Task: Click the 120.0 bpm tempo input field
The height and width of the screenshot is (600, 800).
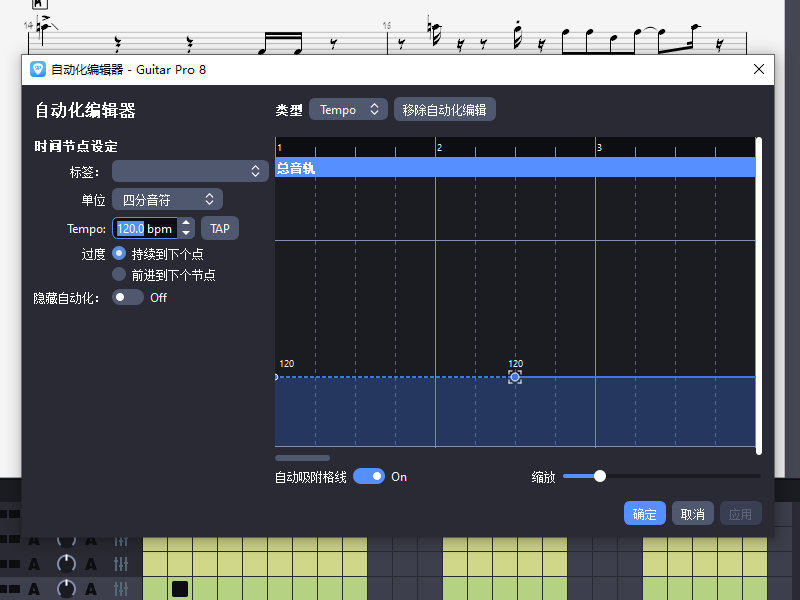Action: (145, 228)
